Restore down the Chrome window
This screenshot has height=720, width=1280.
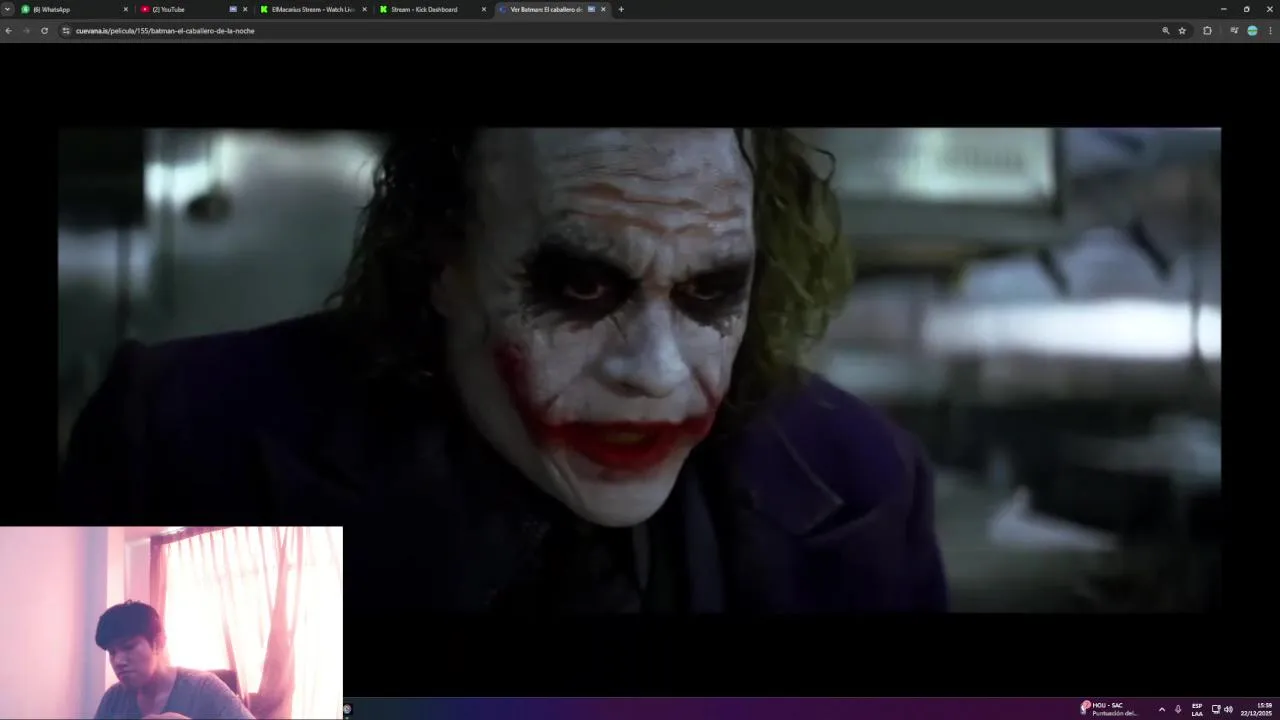coord(1246,9)
